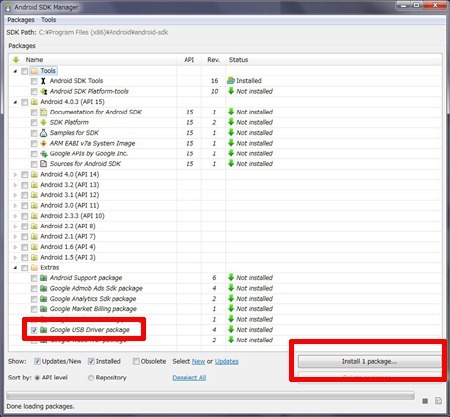Click the Google Admob Ads Sdk package icon
This screenshot has width=450, height=417.
43,288
